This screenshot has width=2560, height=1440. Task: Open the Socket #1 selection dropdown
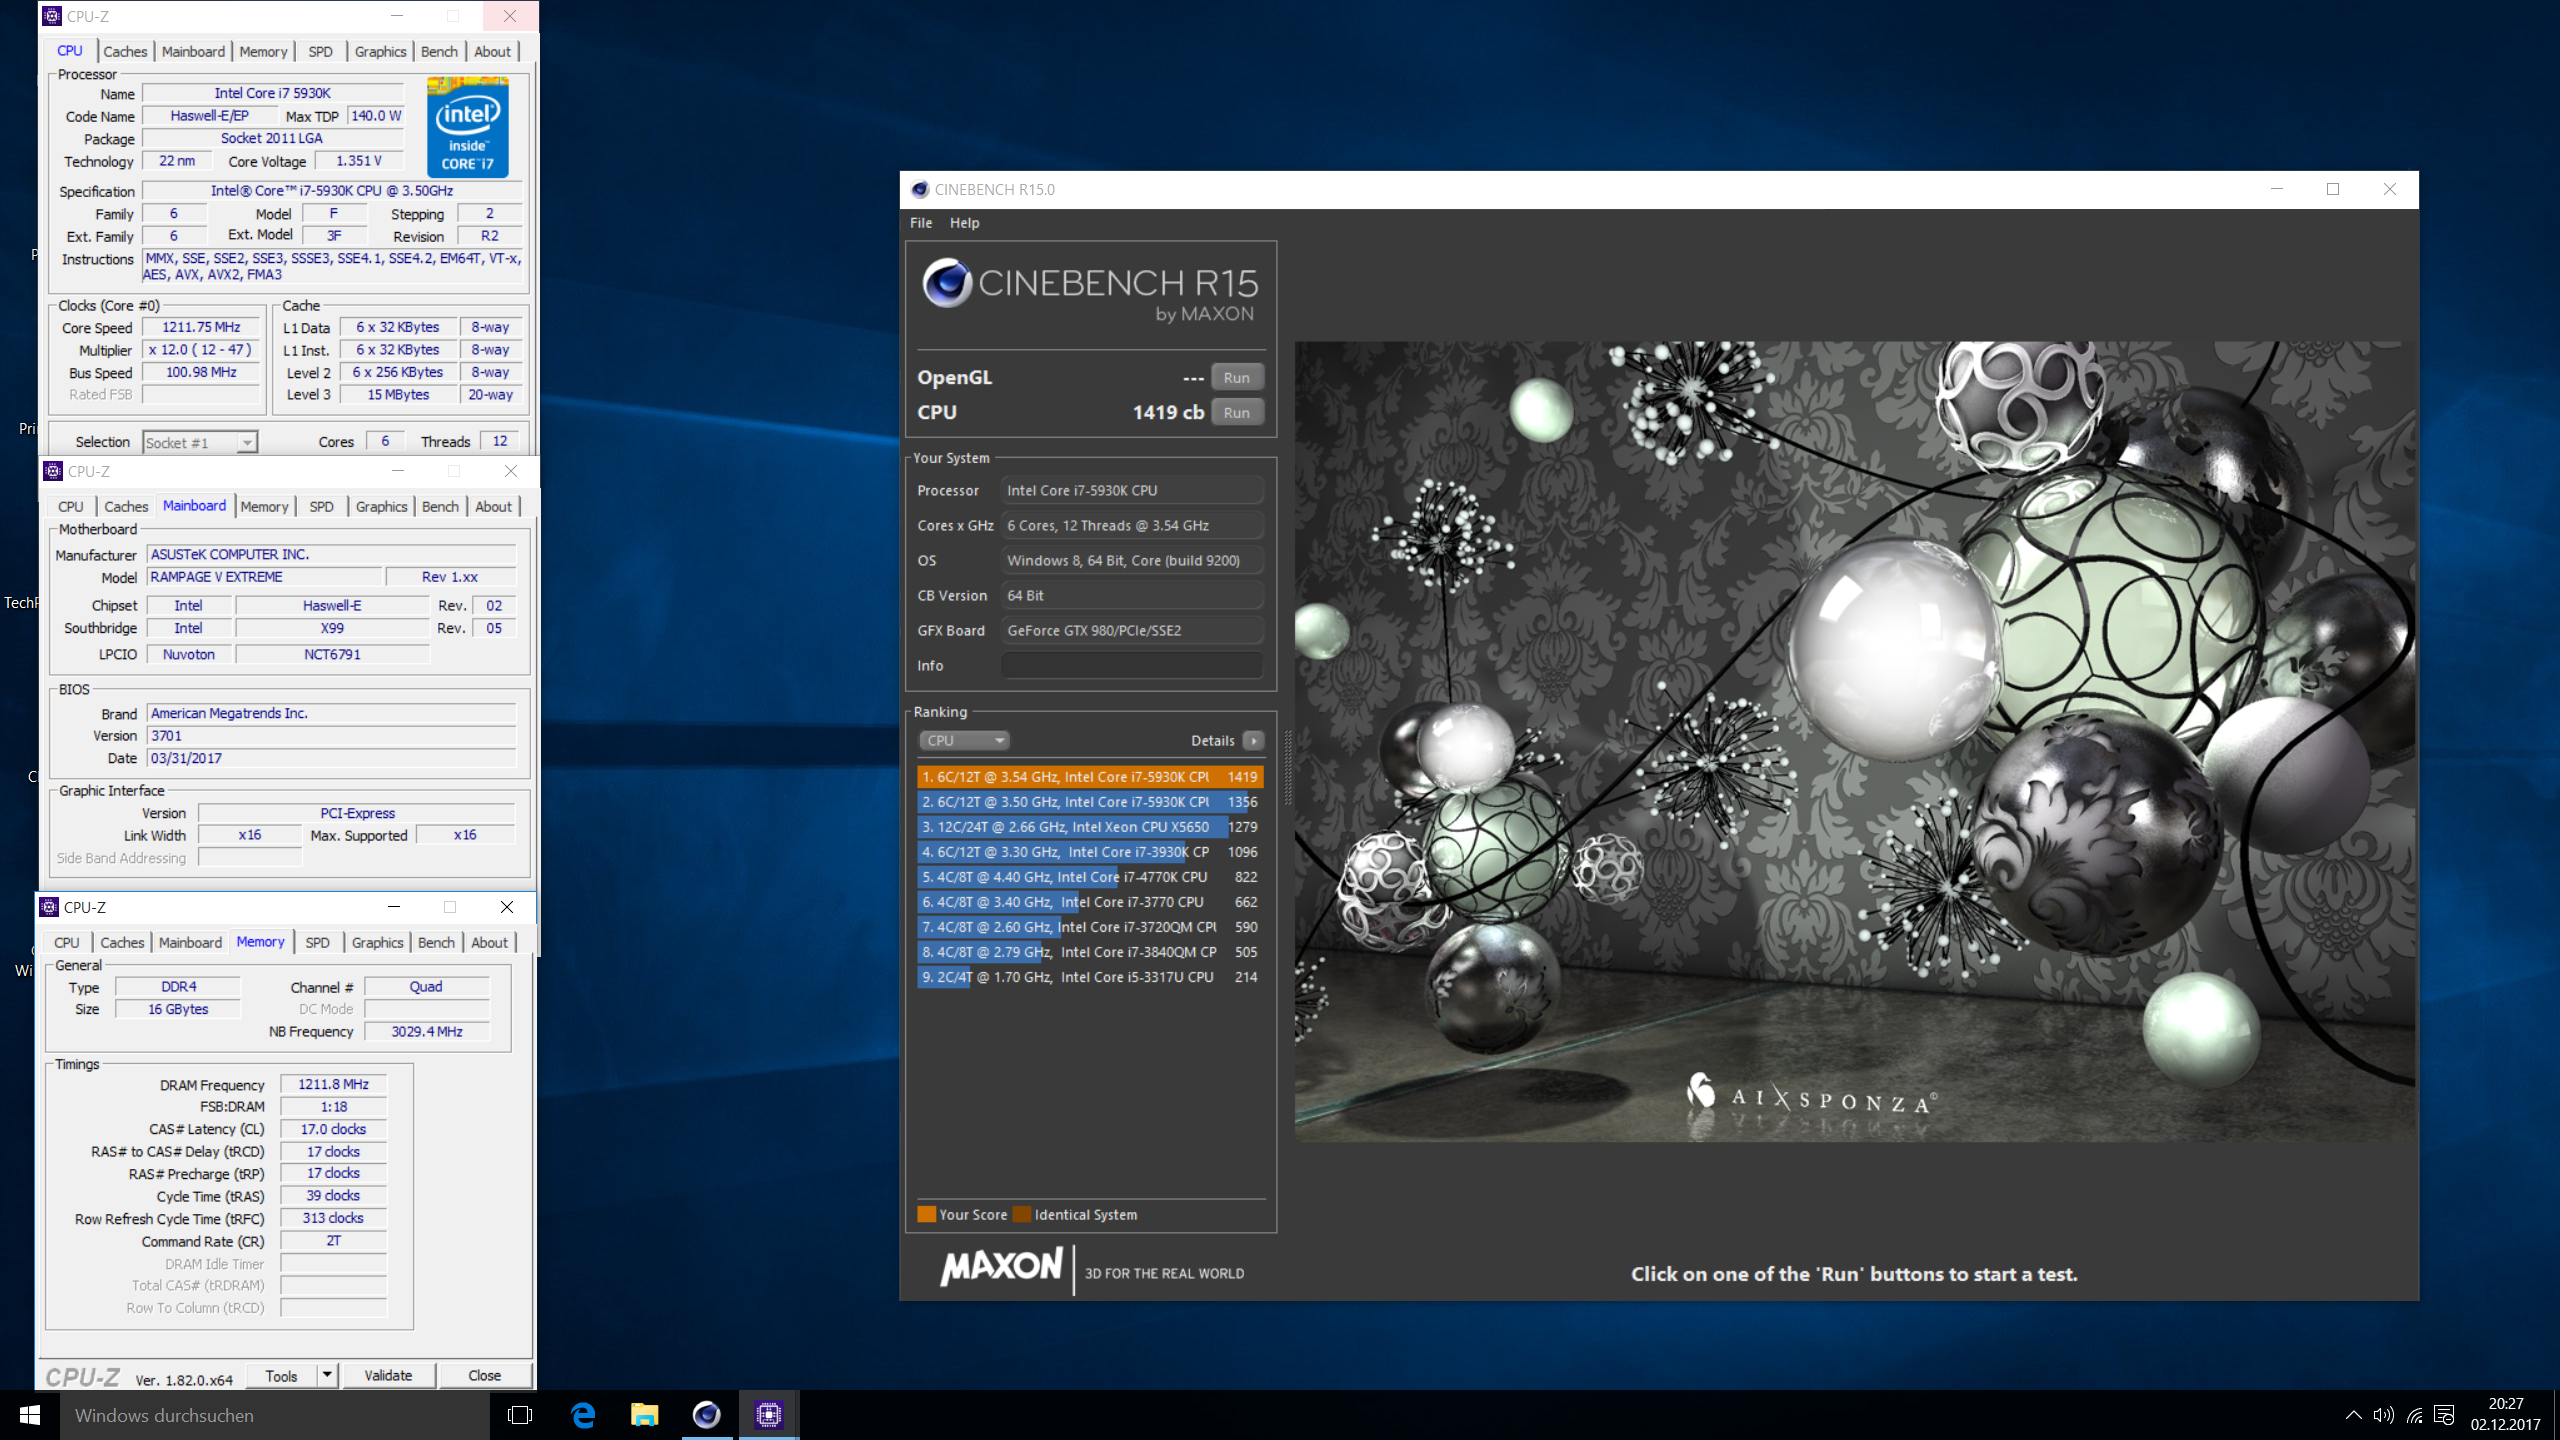point(200,442)
